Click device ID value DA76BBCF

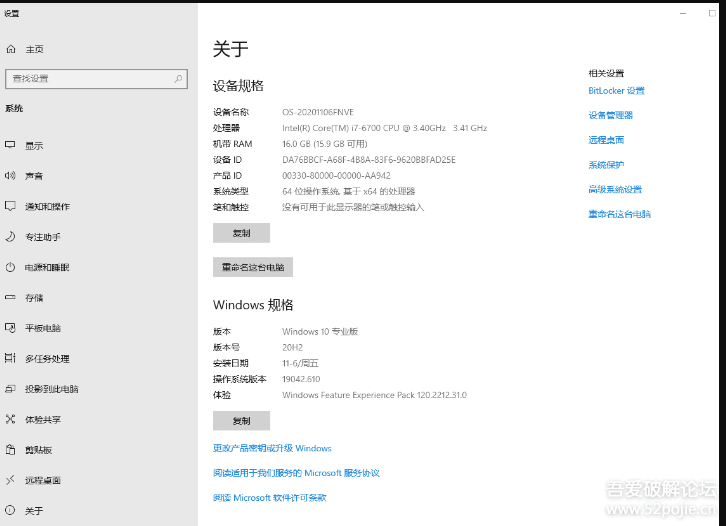369,160
